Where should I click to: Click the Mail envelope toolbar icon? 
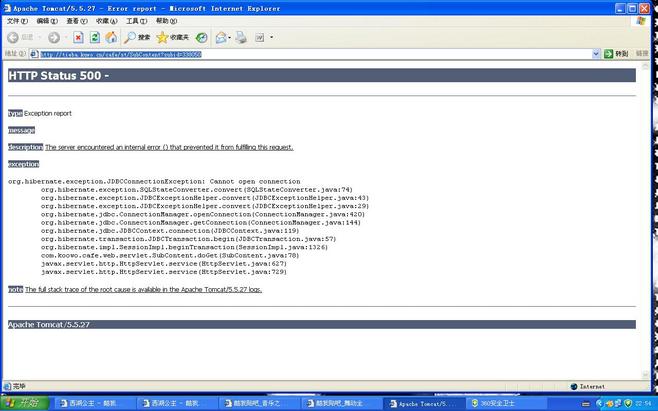pos(221,37)
